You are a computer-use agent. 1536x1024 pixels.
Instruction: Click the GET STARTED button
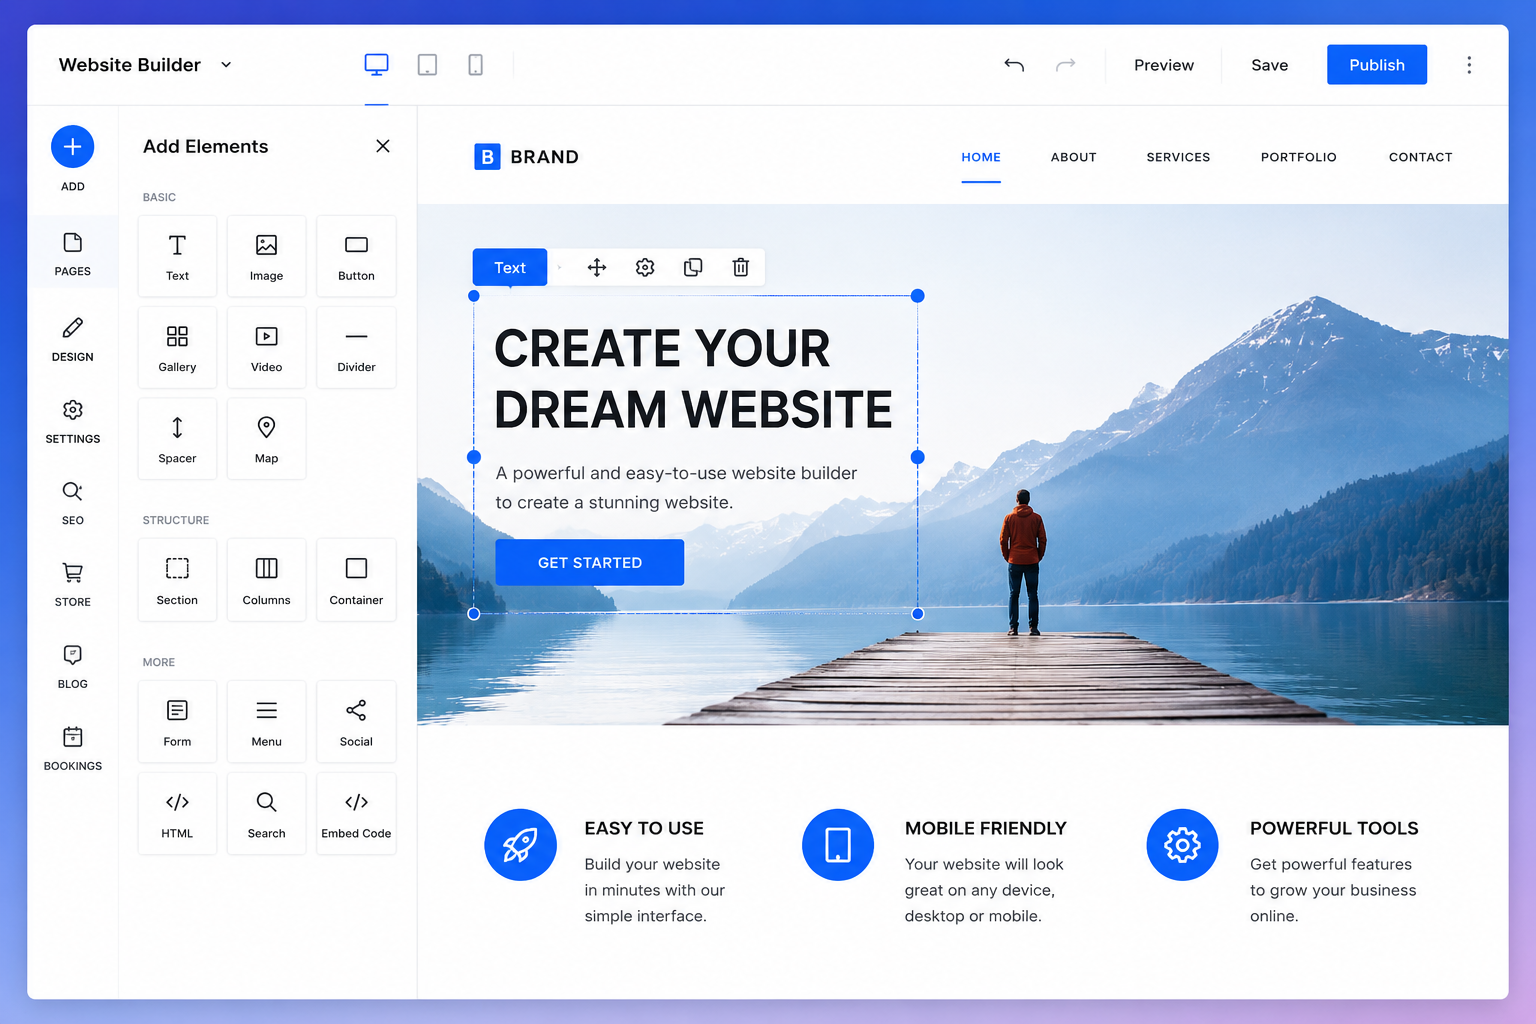pyautogui.click(x=590, y=562)
